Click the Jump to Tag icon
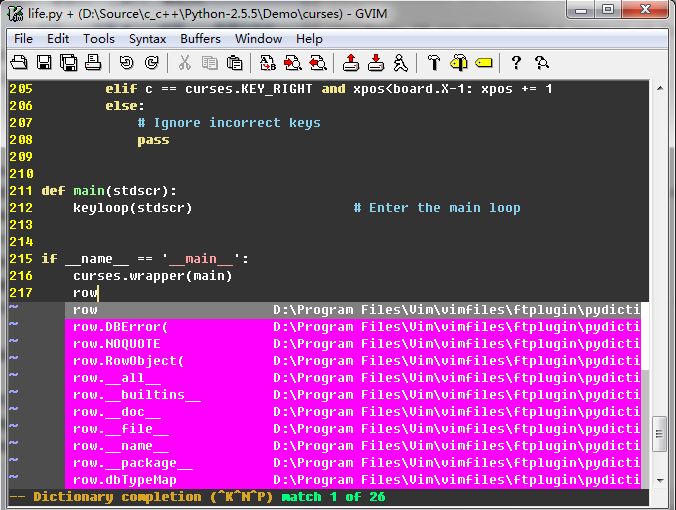The image size is (676, 510). [483, 63]
